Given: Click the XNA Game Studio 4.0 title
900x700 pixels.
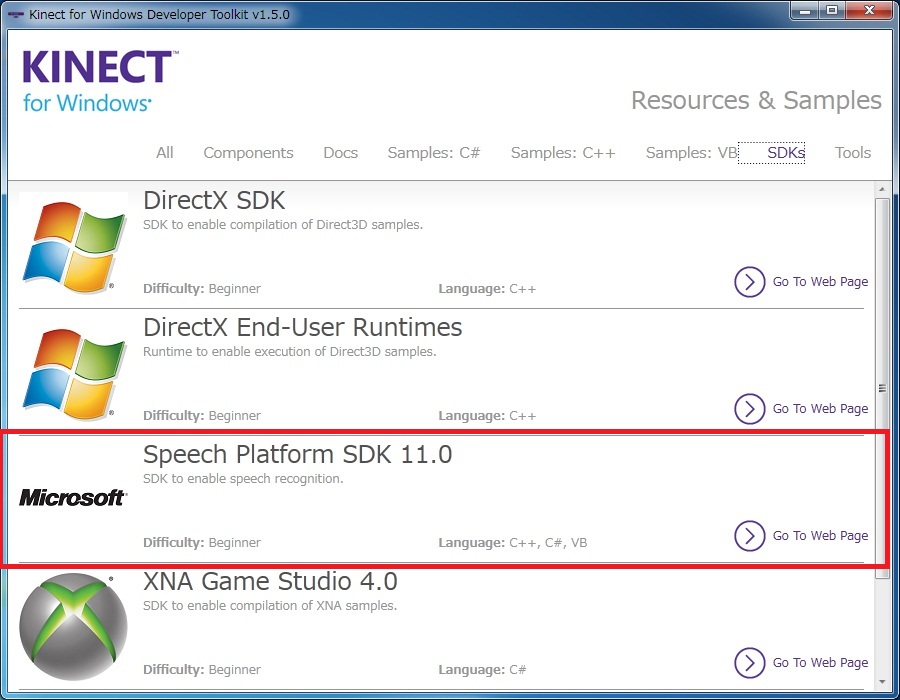Looking at the screenshot, I should tap(270, 581).
